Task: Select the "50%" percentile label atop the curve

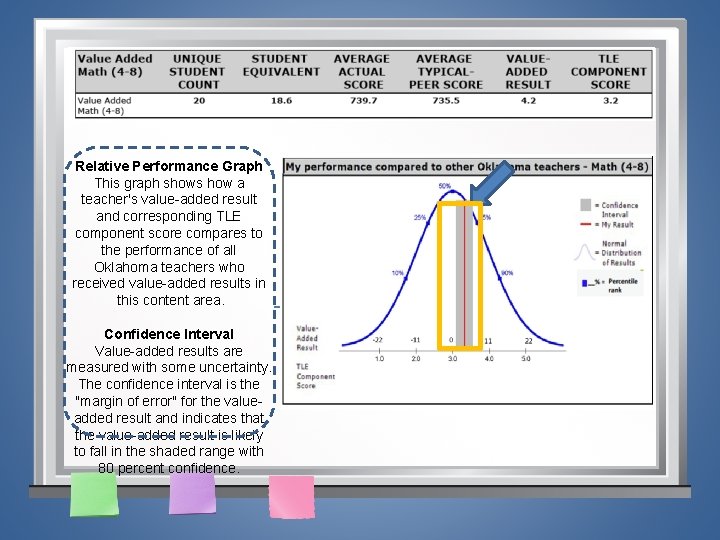Action: 444,186
